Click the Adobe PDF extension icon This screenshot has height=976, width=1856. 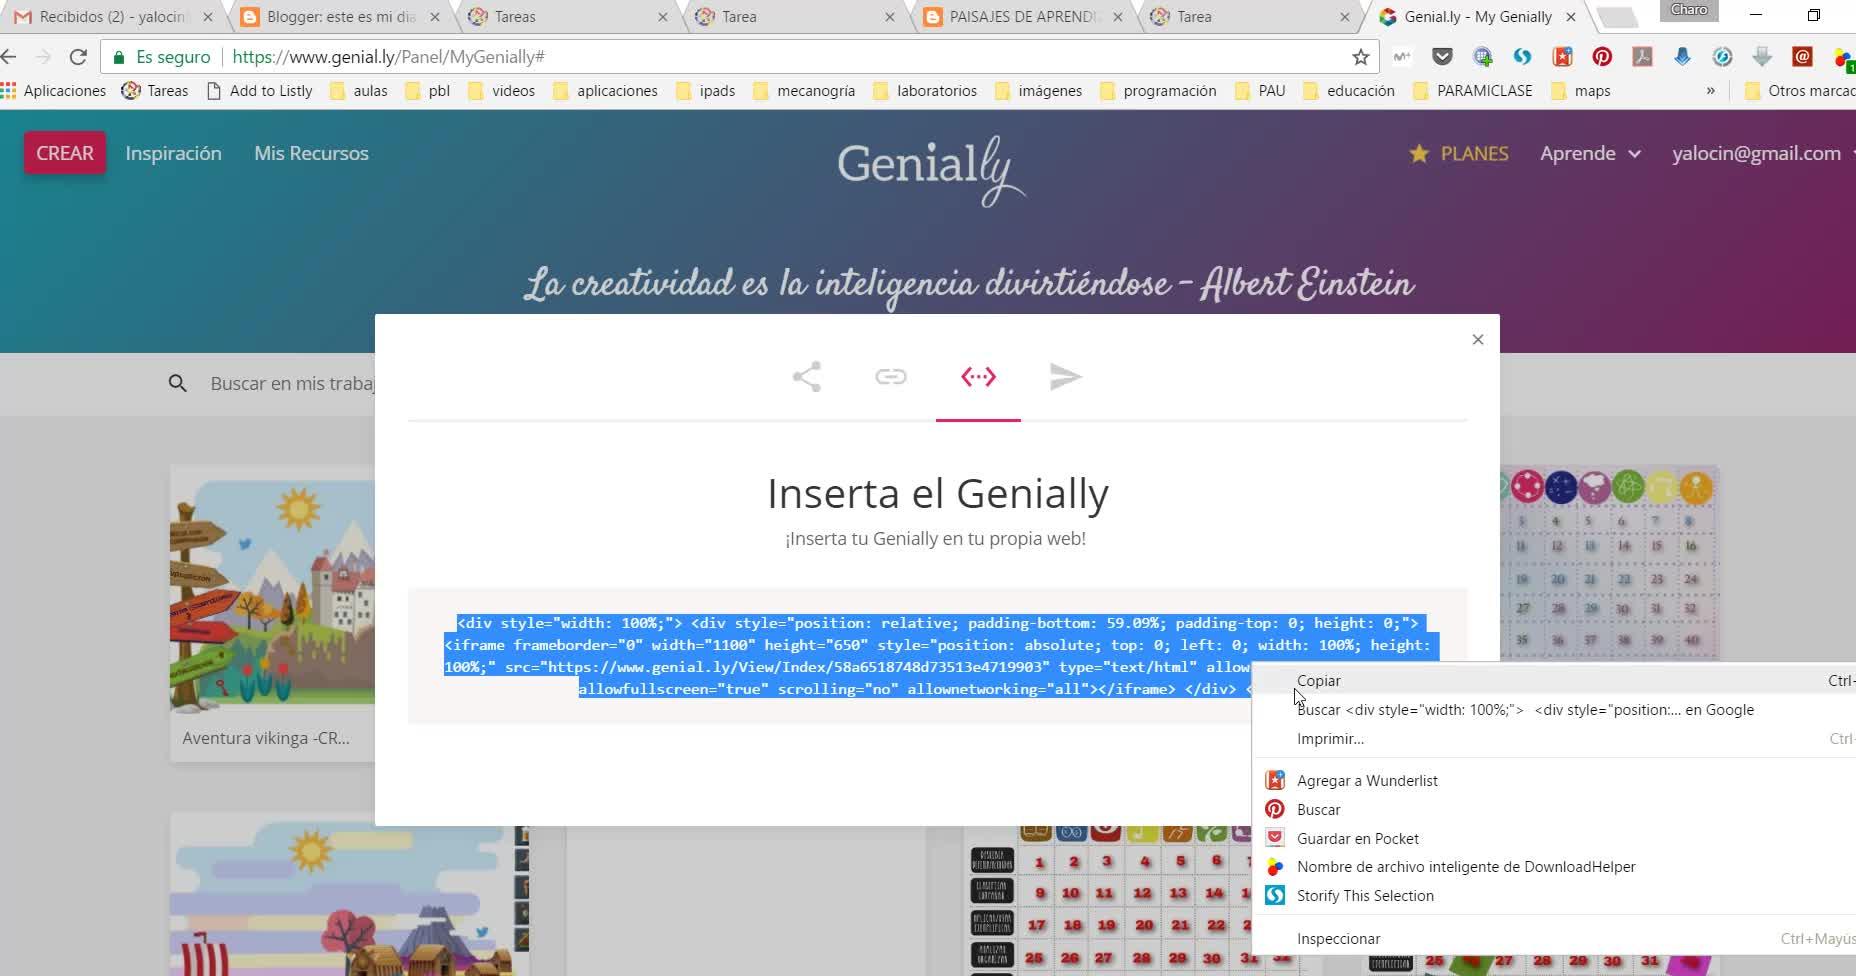click(1642, 57)
